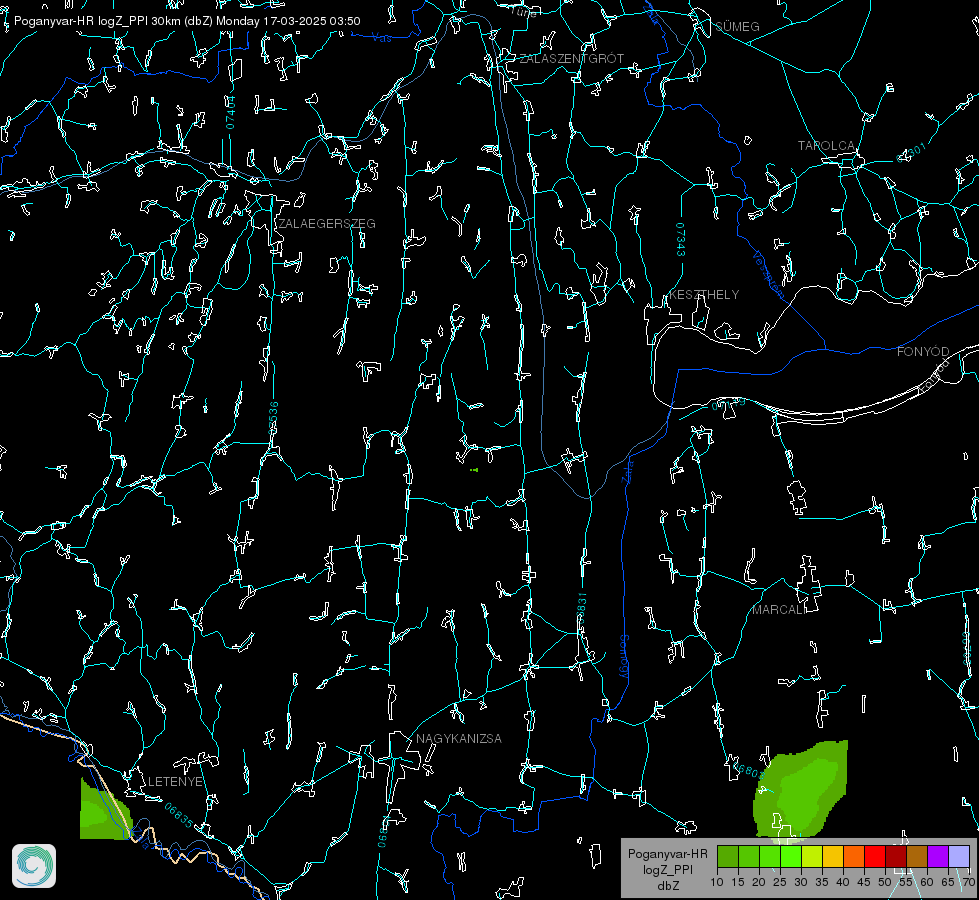979x900 pixels.
Task: Select the TAPOLCA town label
Action: coord(826,146)
